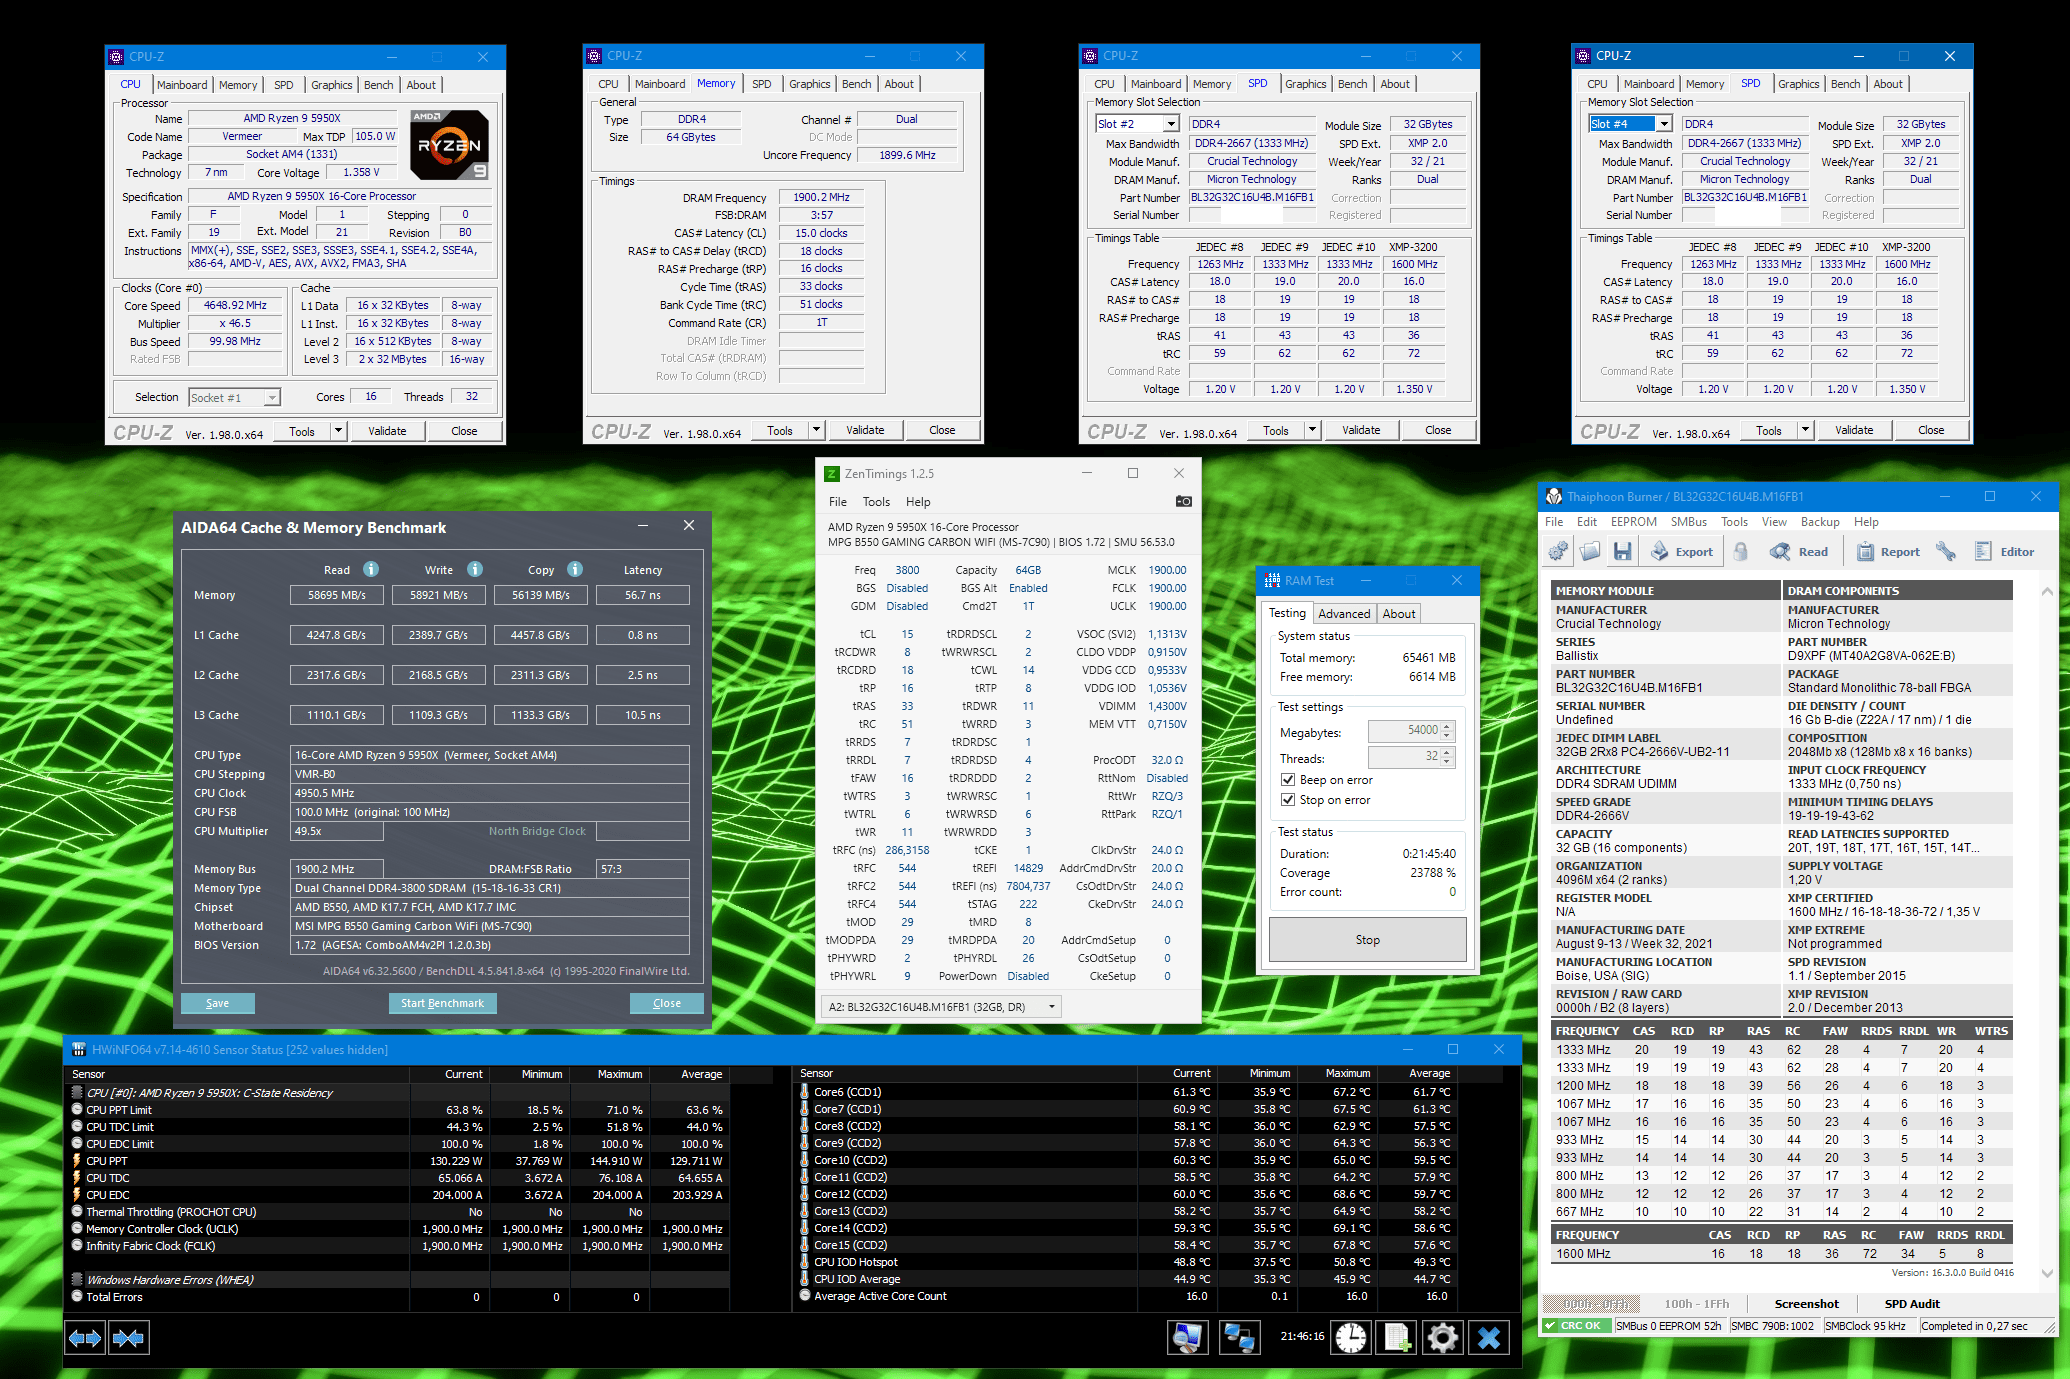Open the Editor in Thaiphoon toolbar
The width and height of the screenshot is (2070, 1379).
click(2005, 551)
